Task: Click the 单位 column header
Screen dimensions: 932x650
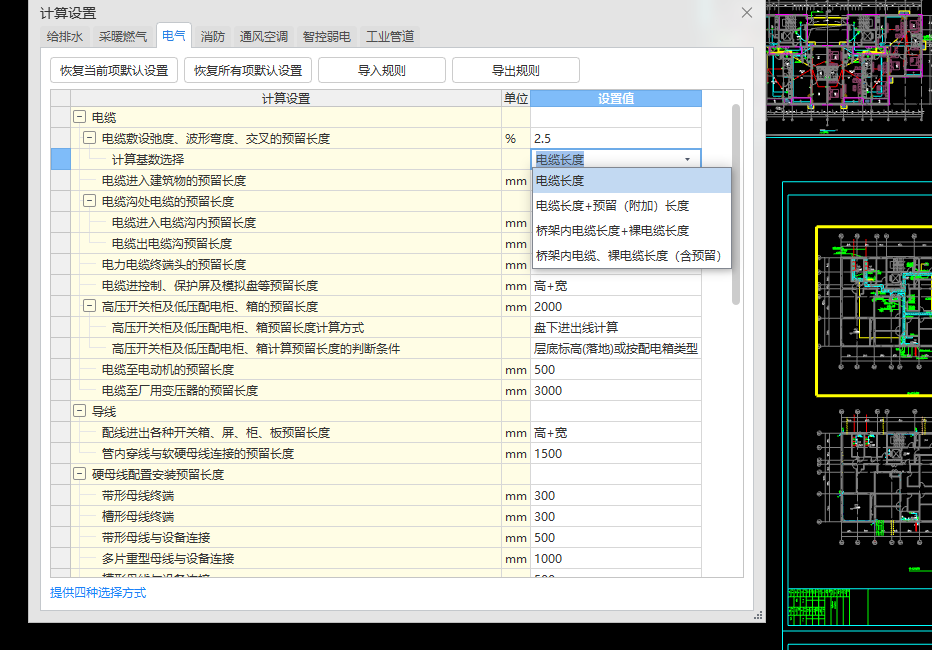Action: 516,99
